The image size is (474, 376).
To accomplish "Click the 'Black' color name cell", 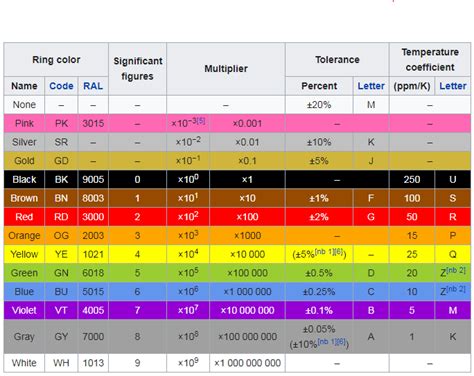I will (24, 179).
